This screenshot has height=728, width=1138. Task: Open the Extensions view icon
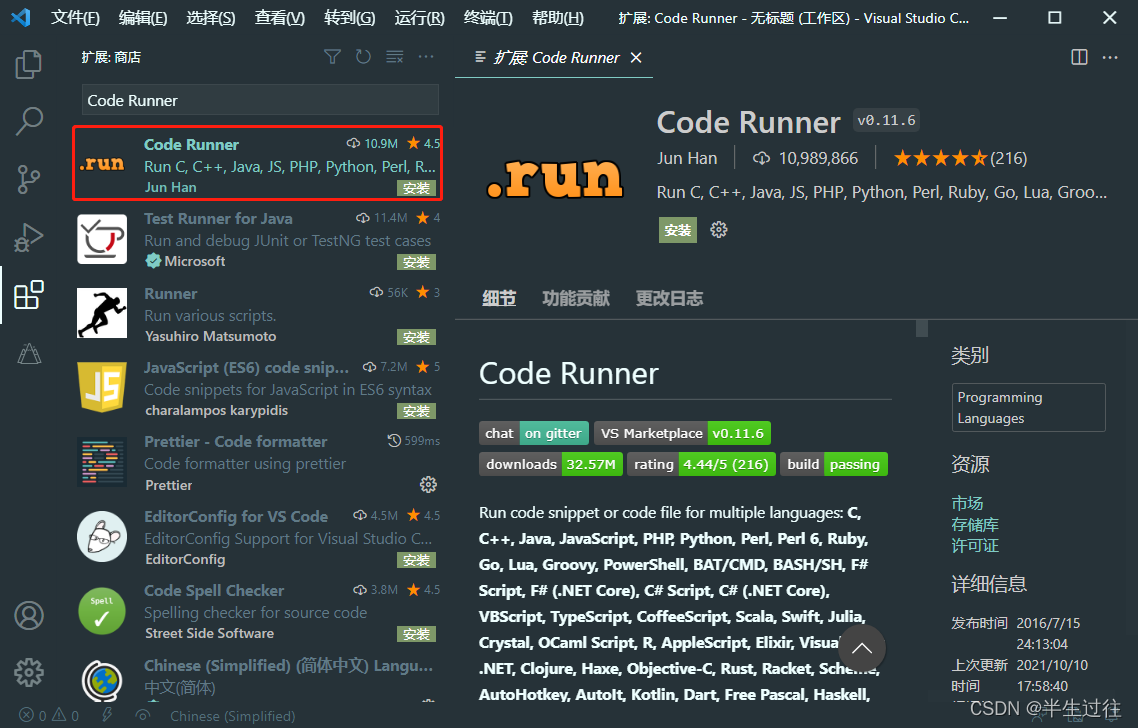point(28,295)
